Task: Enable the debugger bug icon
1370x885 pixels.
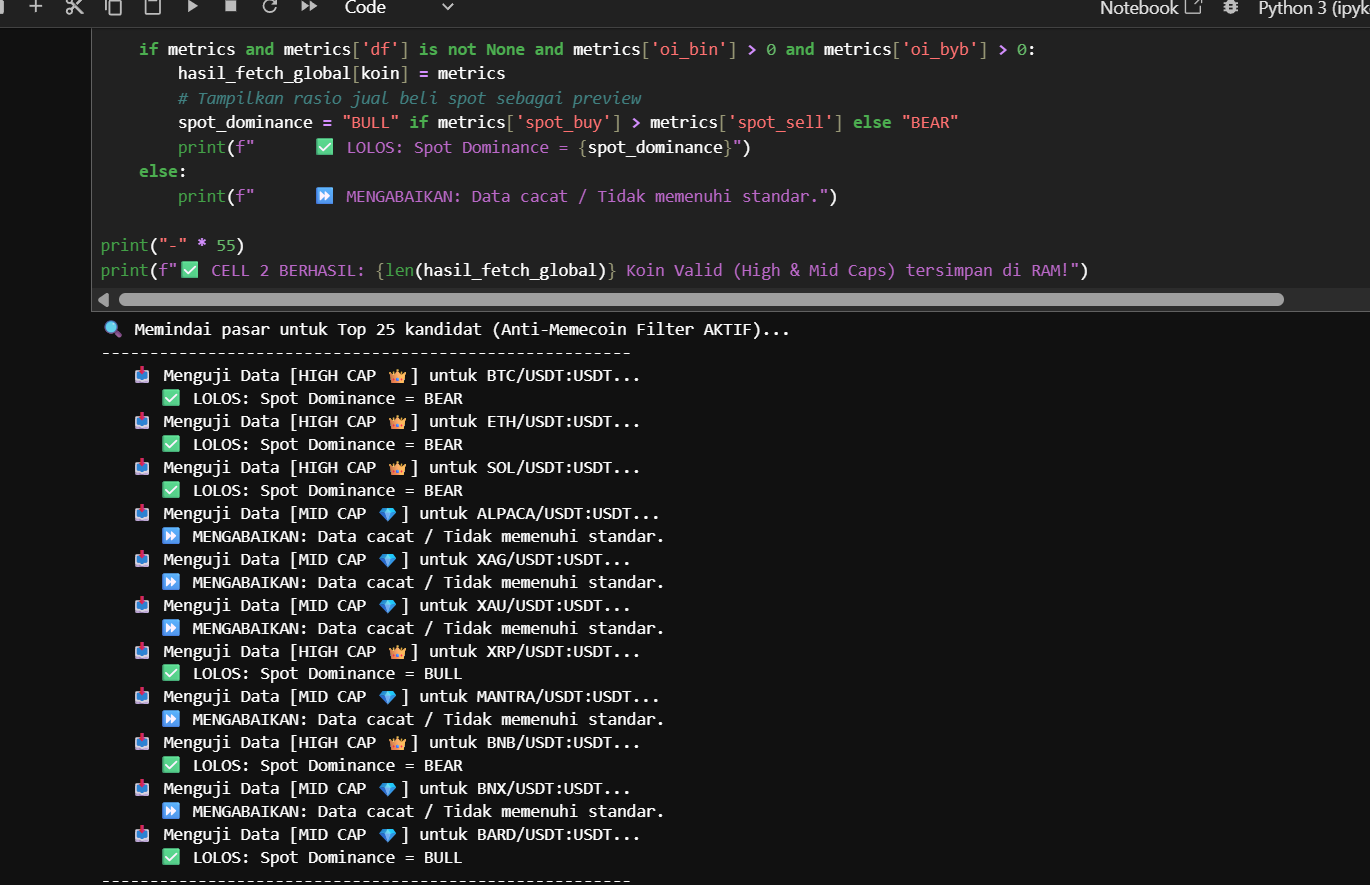Action: [1230, 7]
